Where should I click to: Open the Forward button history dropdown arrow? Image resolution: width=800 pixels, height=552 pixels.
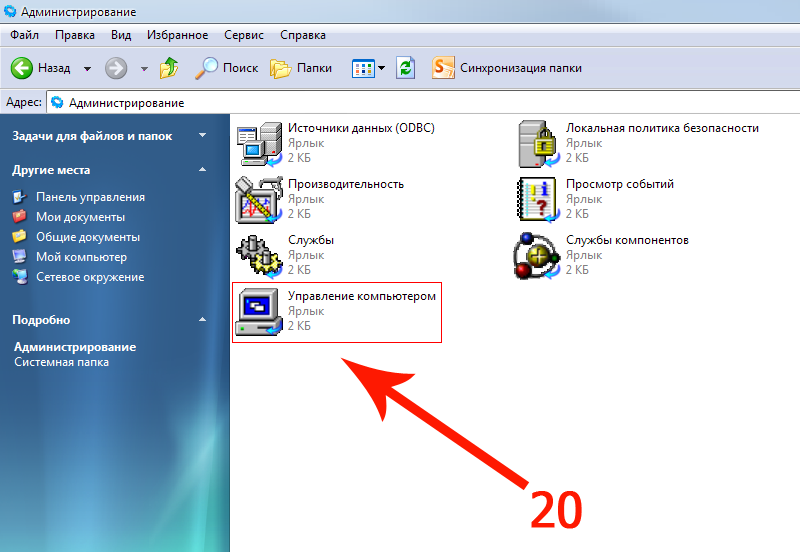(144, 68)
